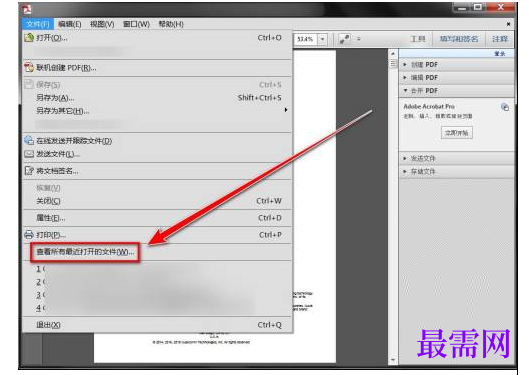The height and width of the screenshot is (375, 529).
Task: Click the 立即开始 button
Action: 457,133
